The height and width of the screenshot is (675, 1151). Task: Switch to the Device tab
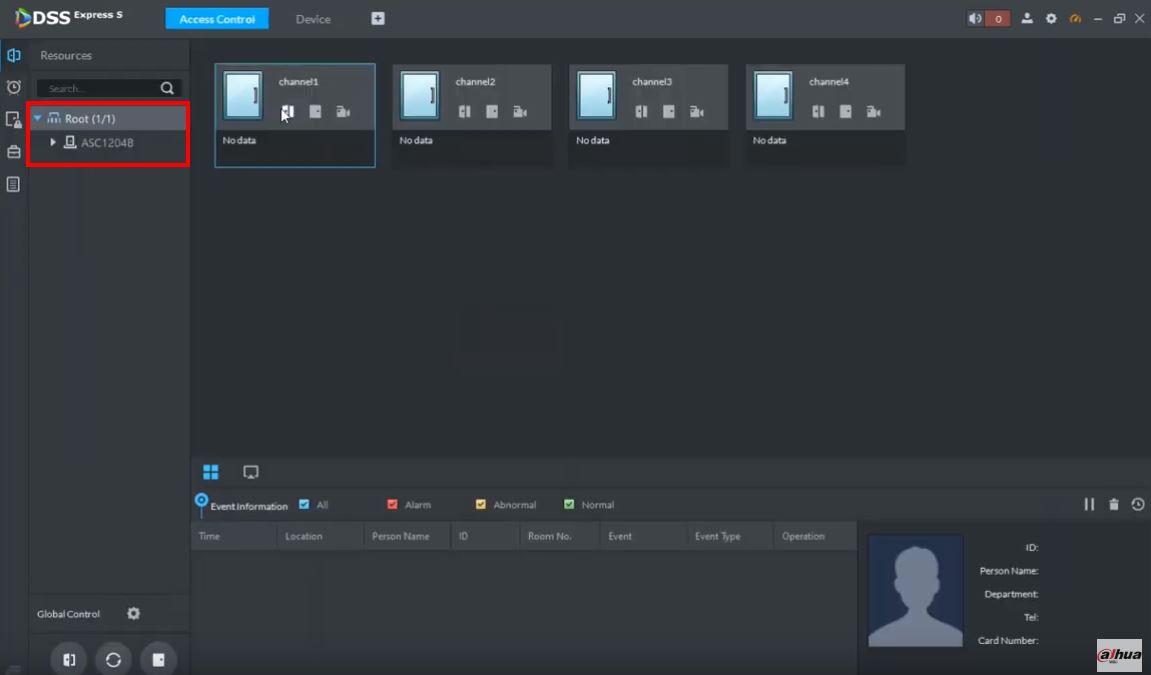tap(313, 19)
